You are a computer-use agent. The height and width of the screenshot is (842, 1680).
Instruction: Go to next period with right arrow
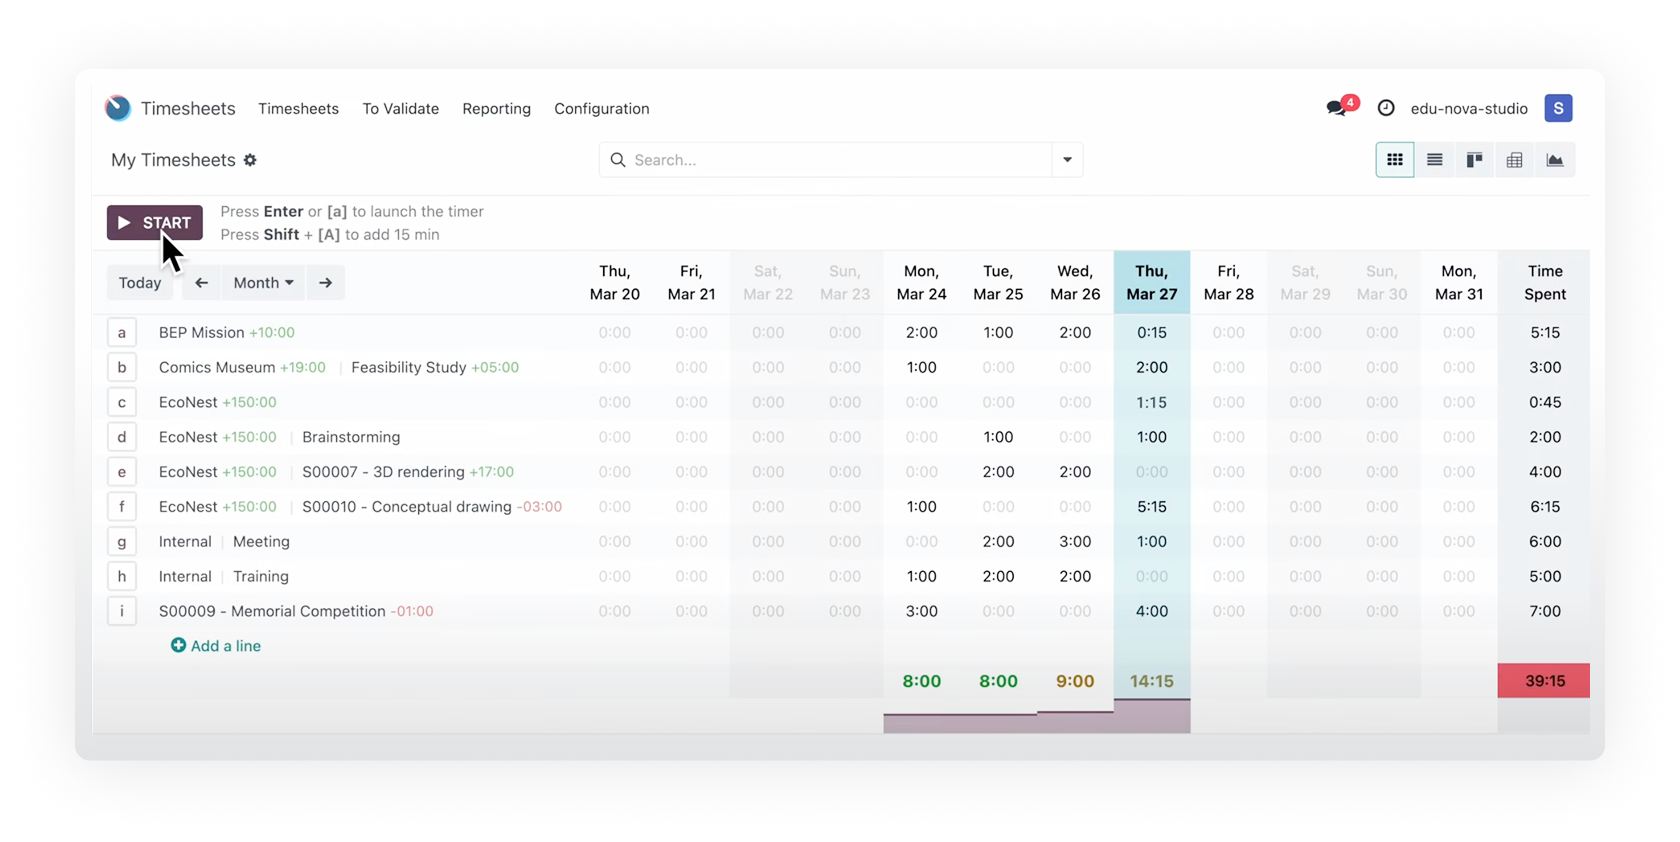coord(325,283)
